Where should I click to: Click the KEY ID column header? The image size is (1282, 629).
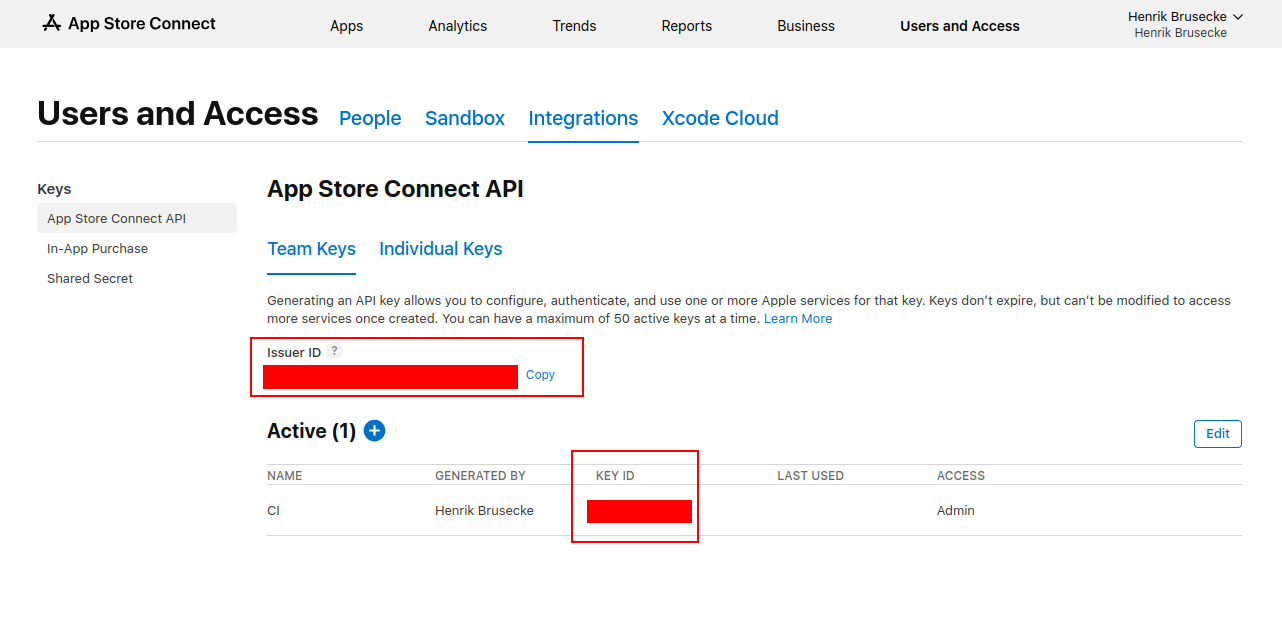[615, 476]
